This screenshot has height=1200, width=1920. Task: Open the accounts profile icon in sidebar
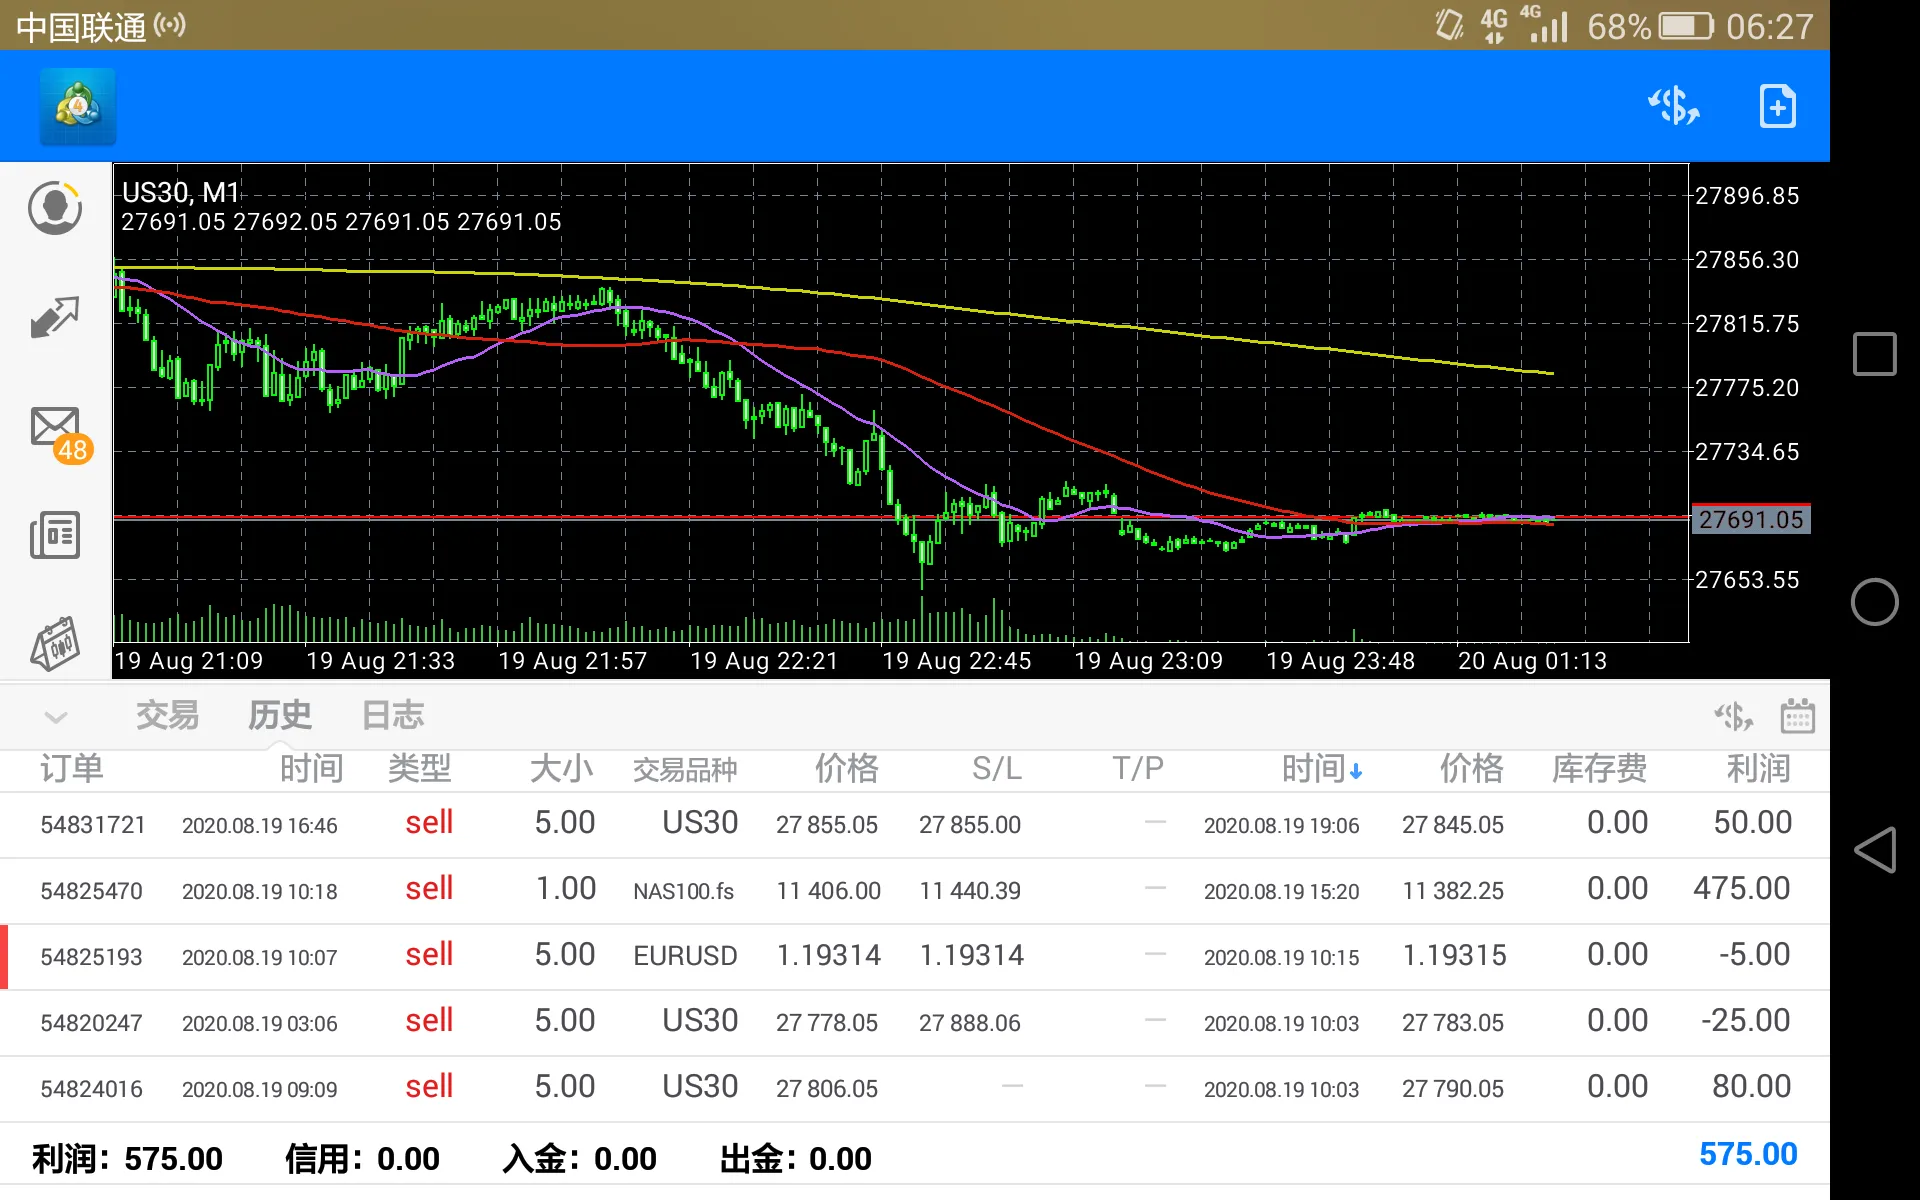click(x=55, y=208)
